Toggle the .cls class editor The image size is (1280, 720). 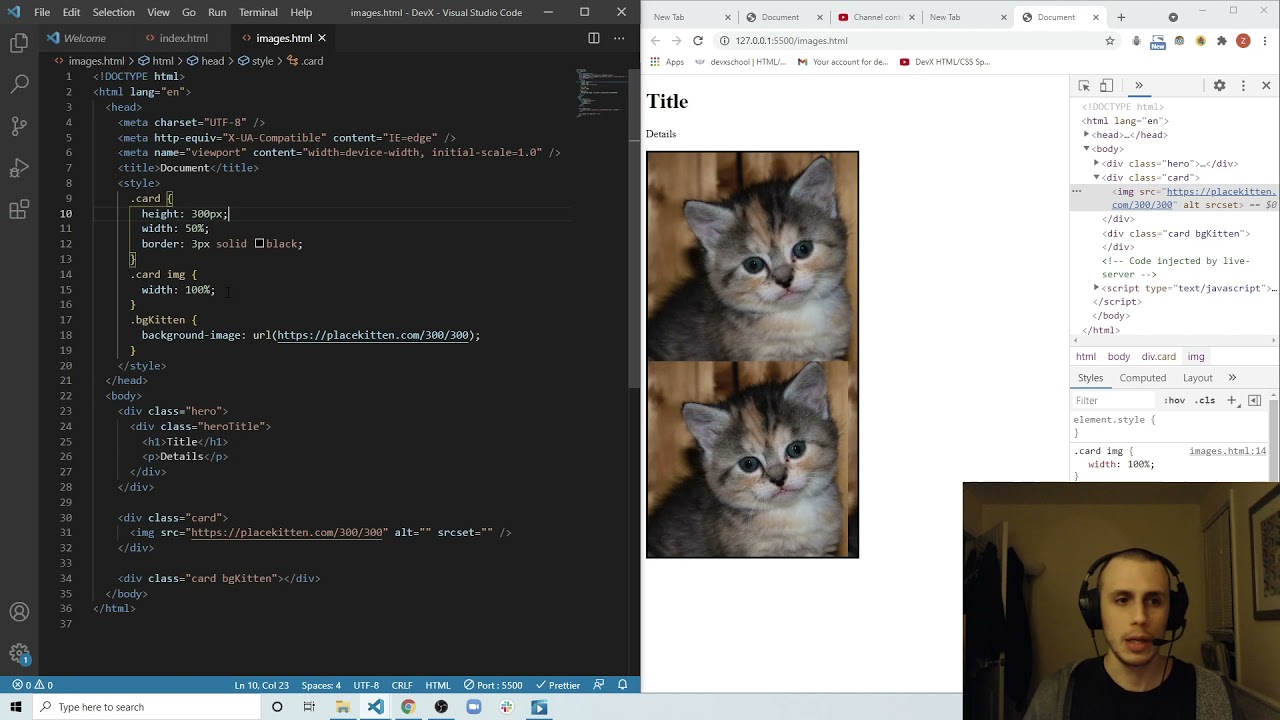tap(1205, 401)
